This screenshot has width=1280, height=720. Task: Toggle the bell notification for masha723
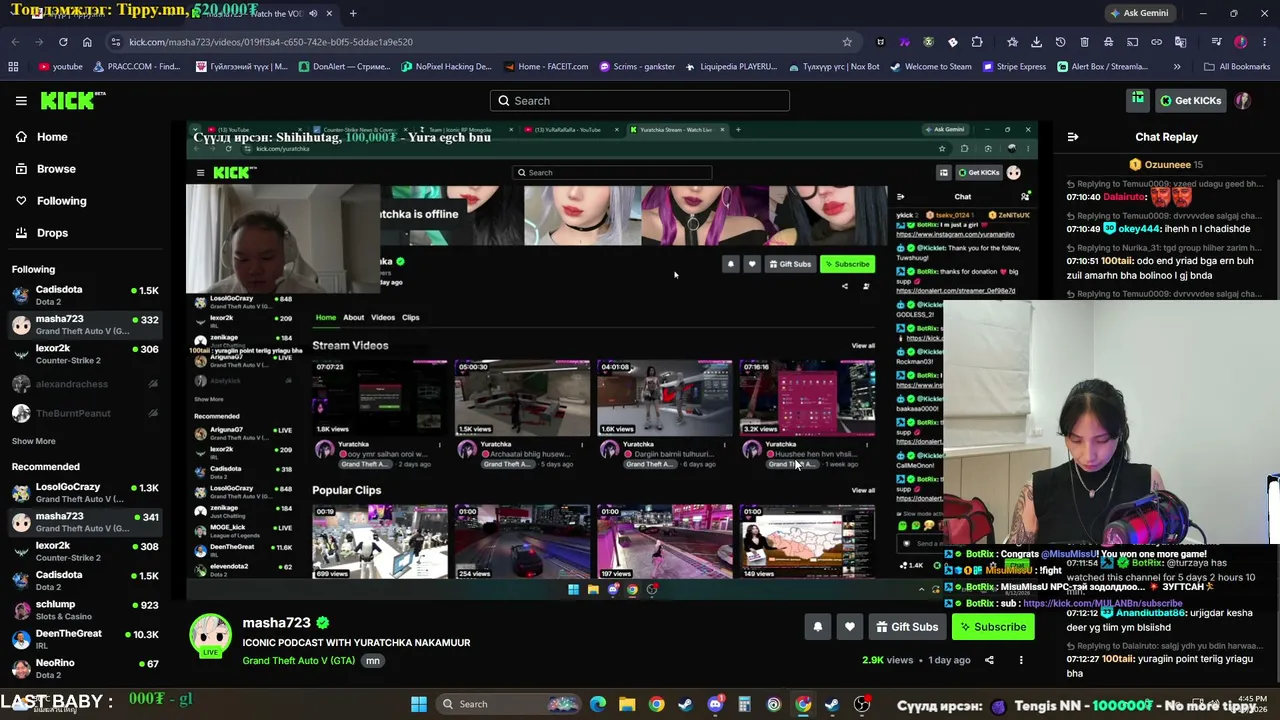(817, 627)
